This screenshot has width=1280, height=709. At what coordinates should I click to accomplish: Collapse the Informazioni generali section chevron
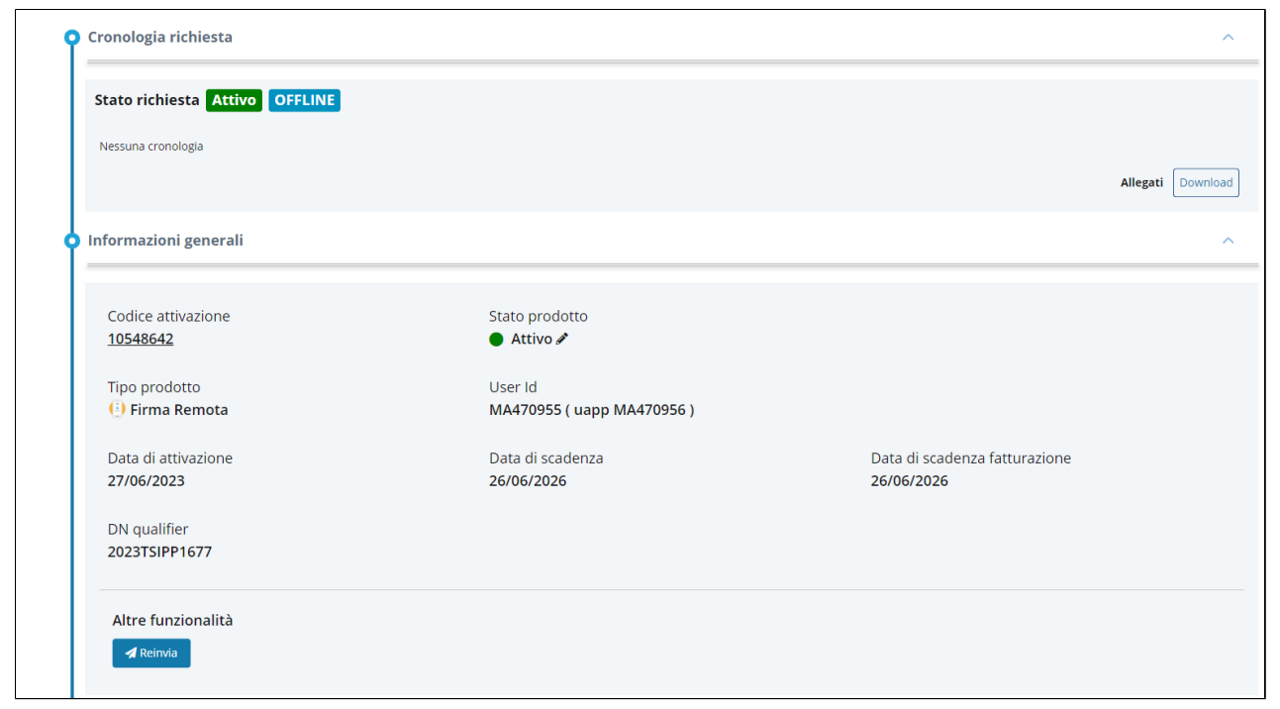tap(1228, 241)
